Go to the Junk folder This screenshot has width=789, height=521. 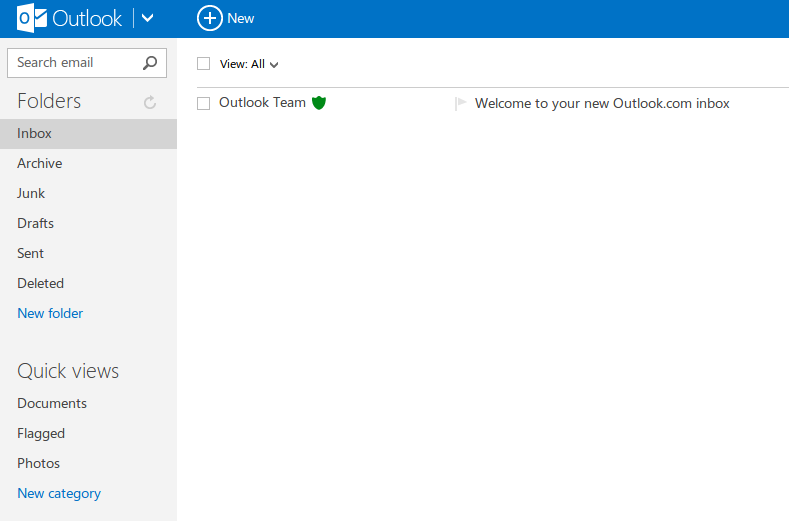31,193
